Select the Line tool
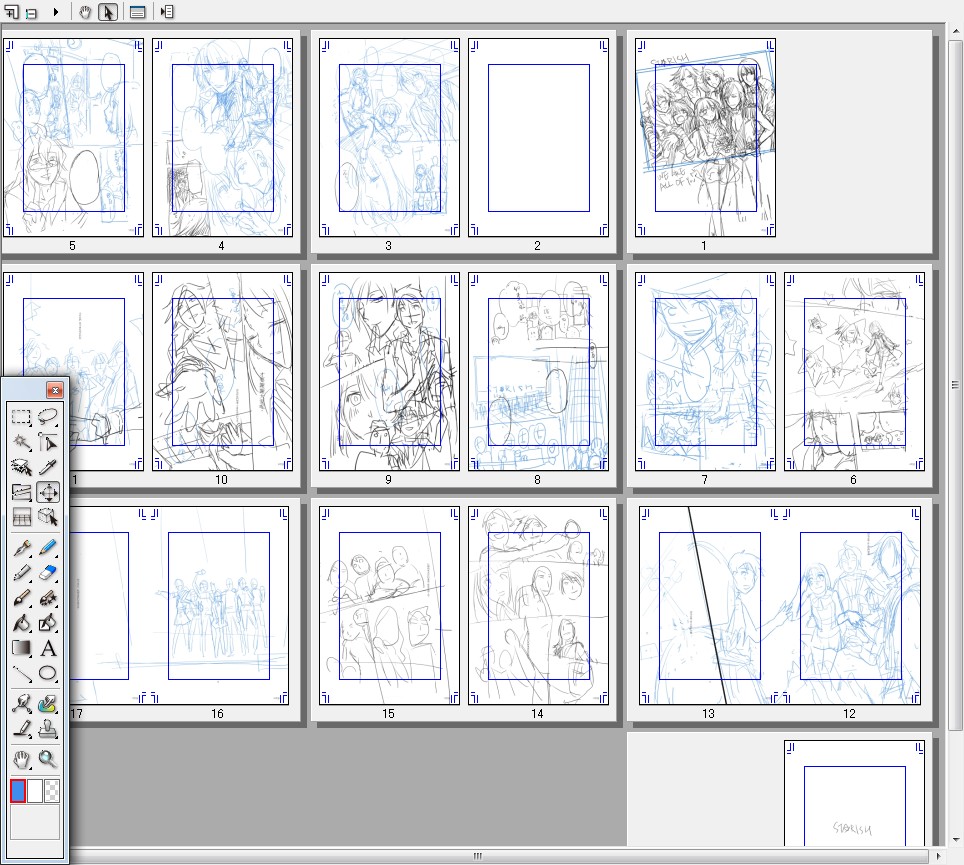Image resolution: width=964 pixels, height=865 pixels. [x=22, y=673]
